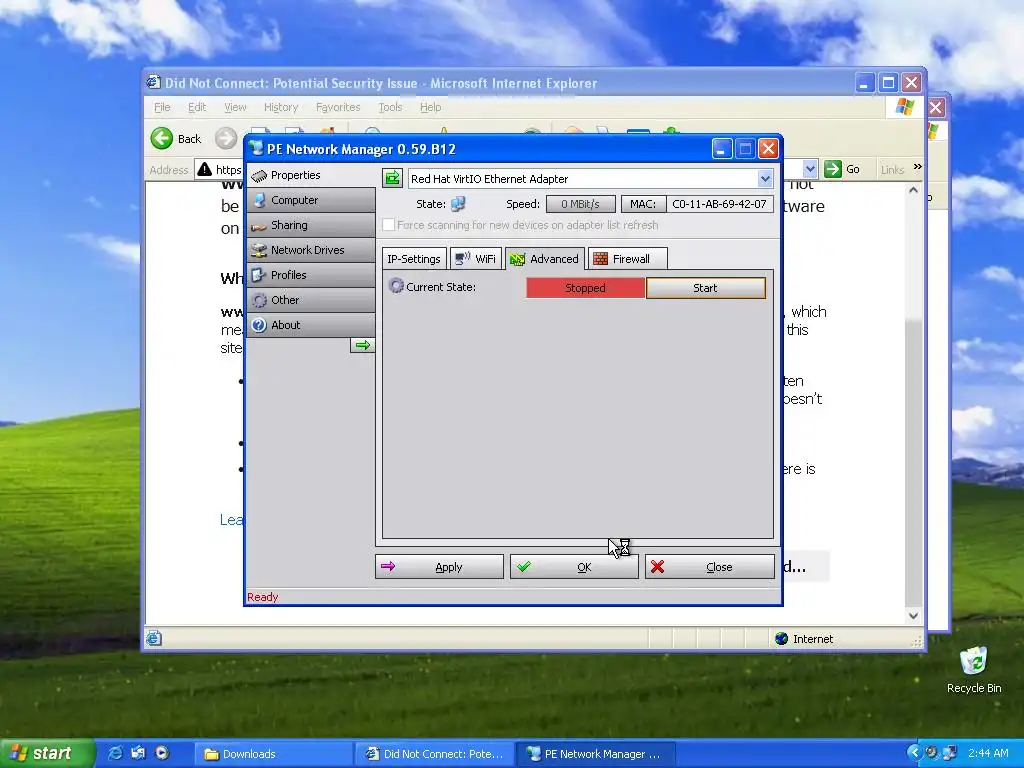Open the Computer section in sidebar
Viewport: 1024px width, 768px height.
tap(311, 200)
